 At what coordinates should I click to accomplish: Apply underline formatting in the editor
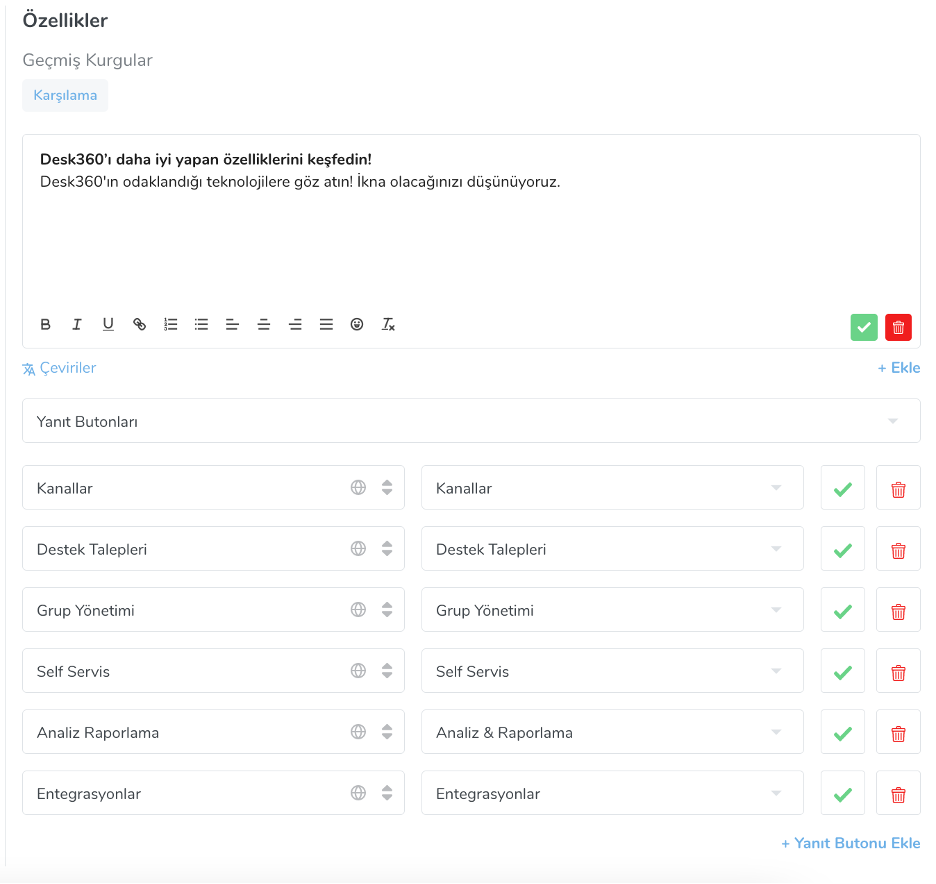click(108, 325)
